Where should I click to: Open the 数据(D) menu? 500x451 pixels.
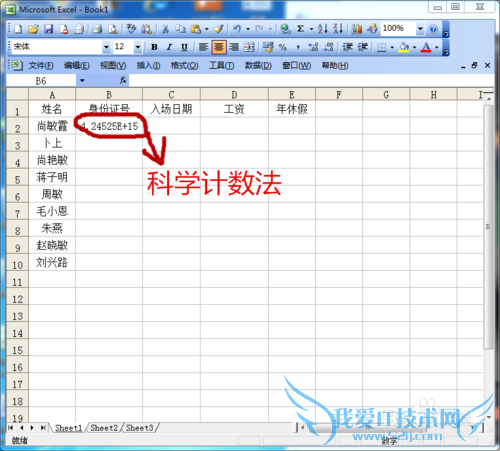258,66
